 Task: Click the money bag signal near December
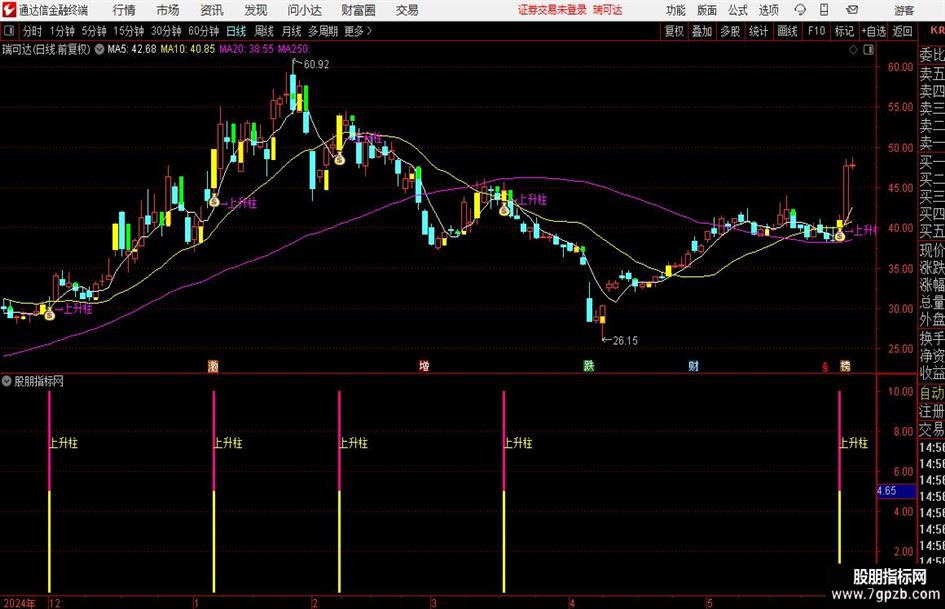point(49,314)
